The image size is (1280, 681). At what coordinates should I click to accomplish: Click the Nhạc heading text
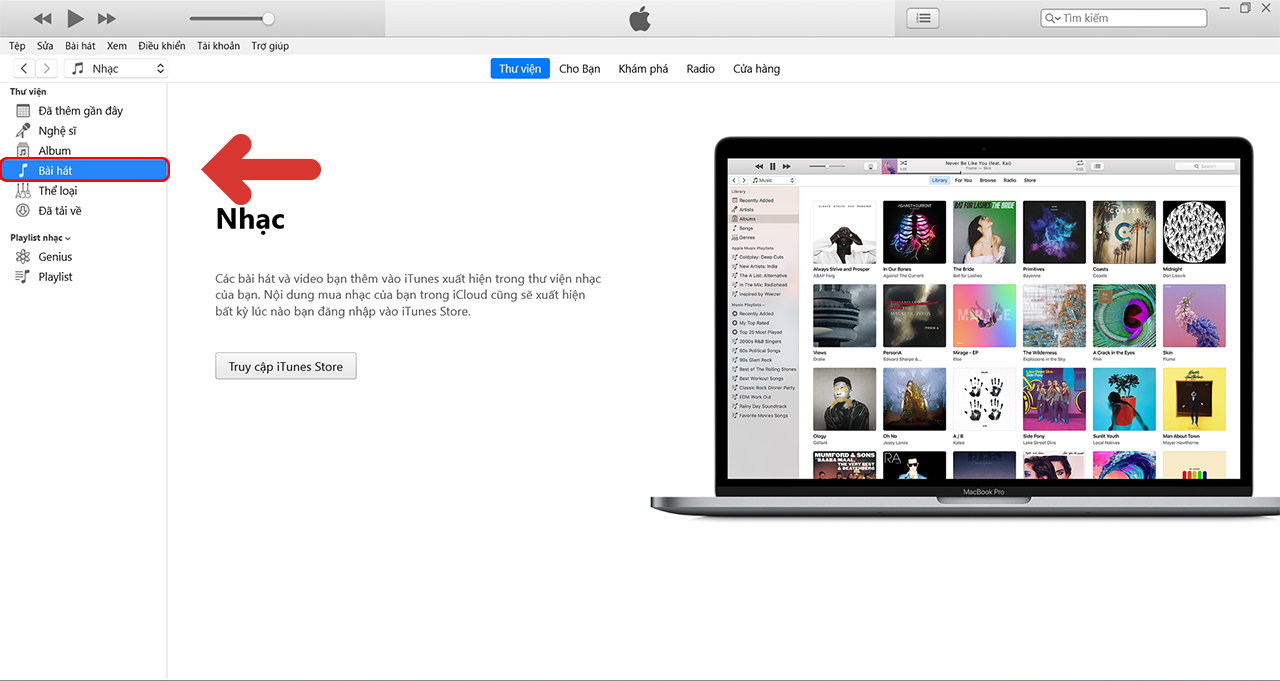250,220
